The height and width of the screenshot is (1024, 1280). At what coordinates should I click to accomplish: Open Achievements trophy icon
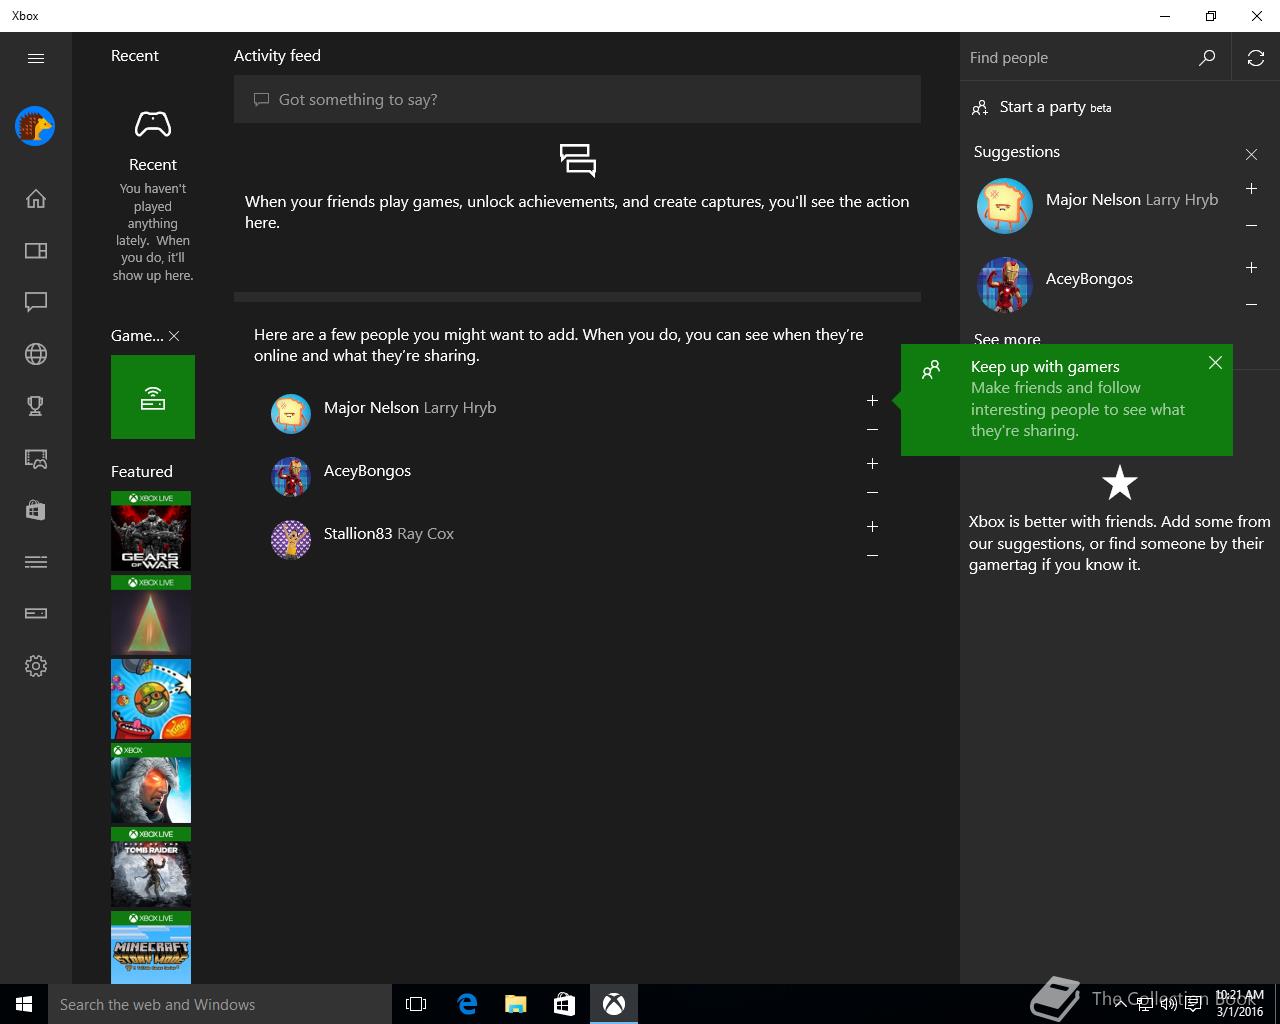[x=36, y=406]
